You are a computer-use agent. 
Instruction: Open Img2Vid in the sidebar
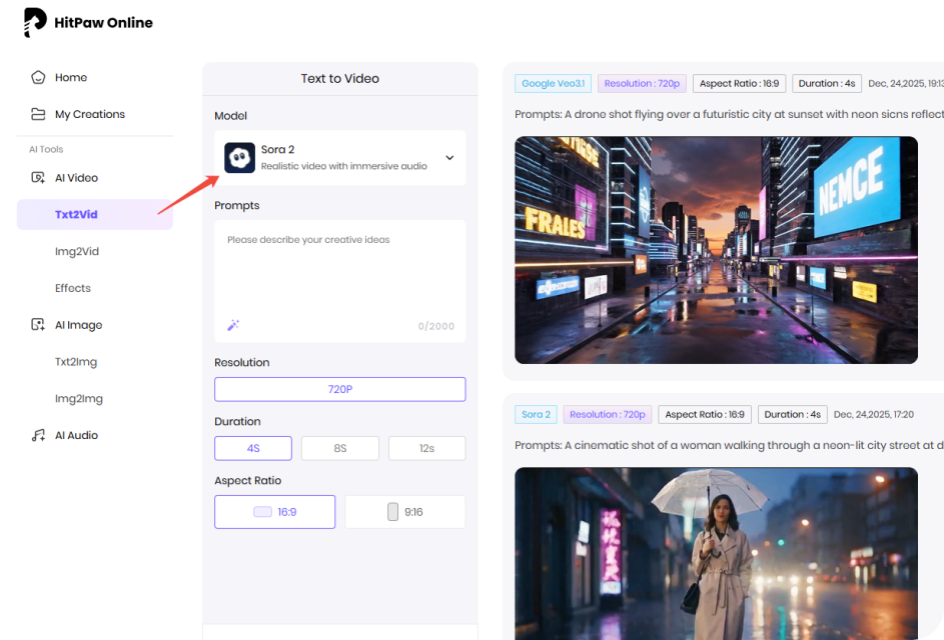(77, 251)
